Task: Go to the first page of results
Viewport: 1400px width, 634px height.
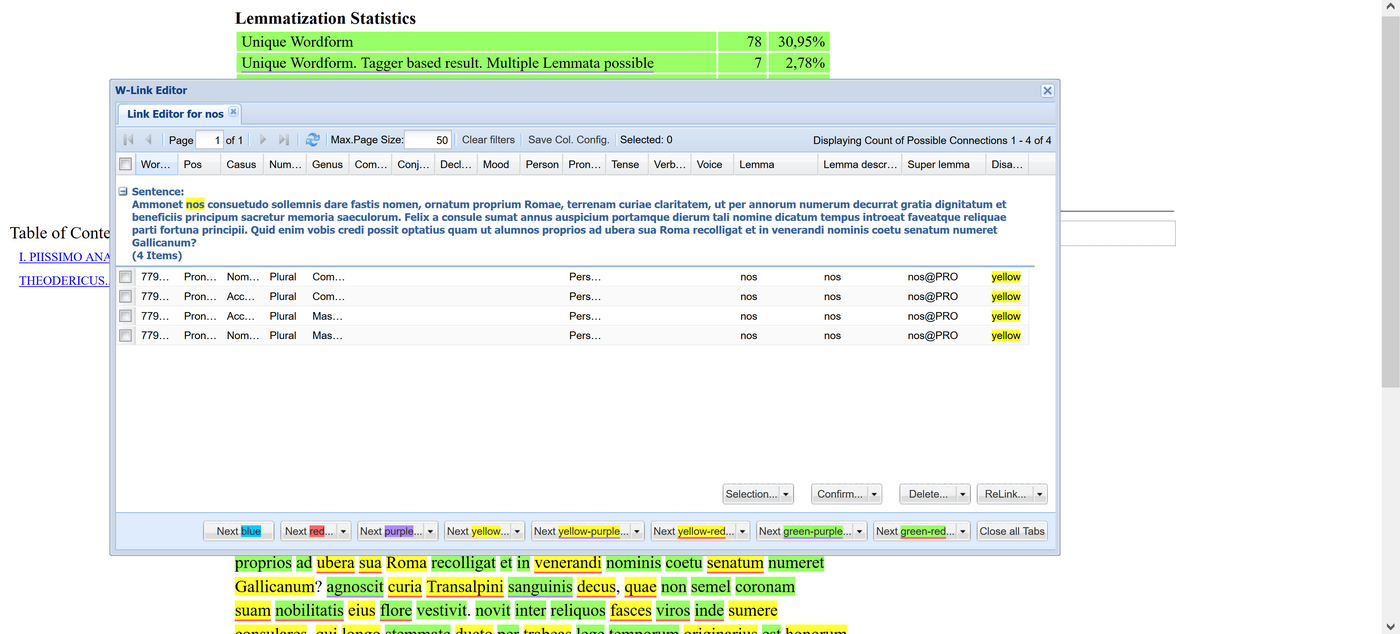Action: pos(128,140)
